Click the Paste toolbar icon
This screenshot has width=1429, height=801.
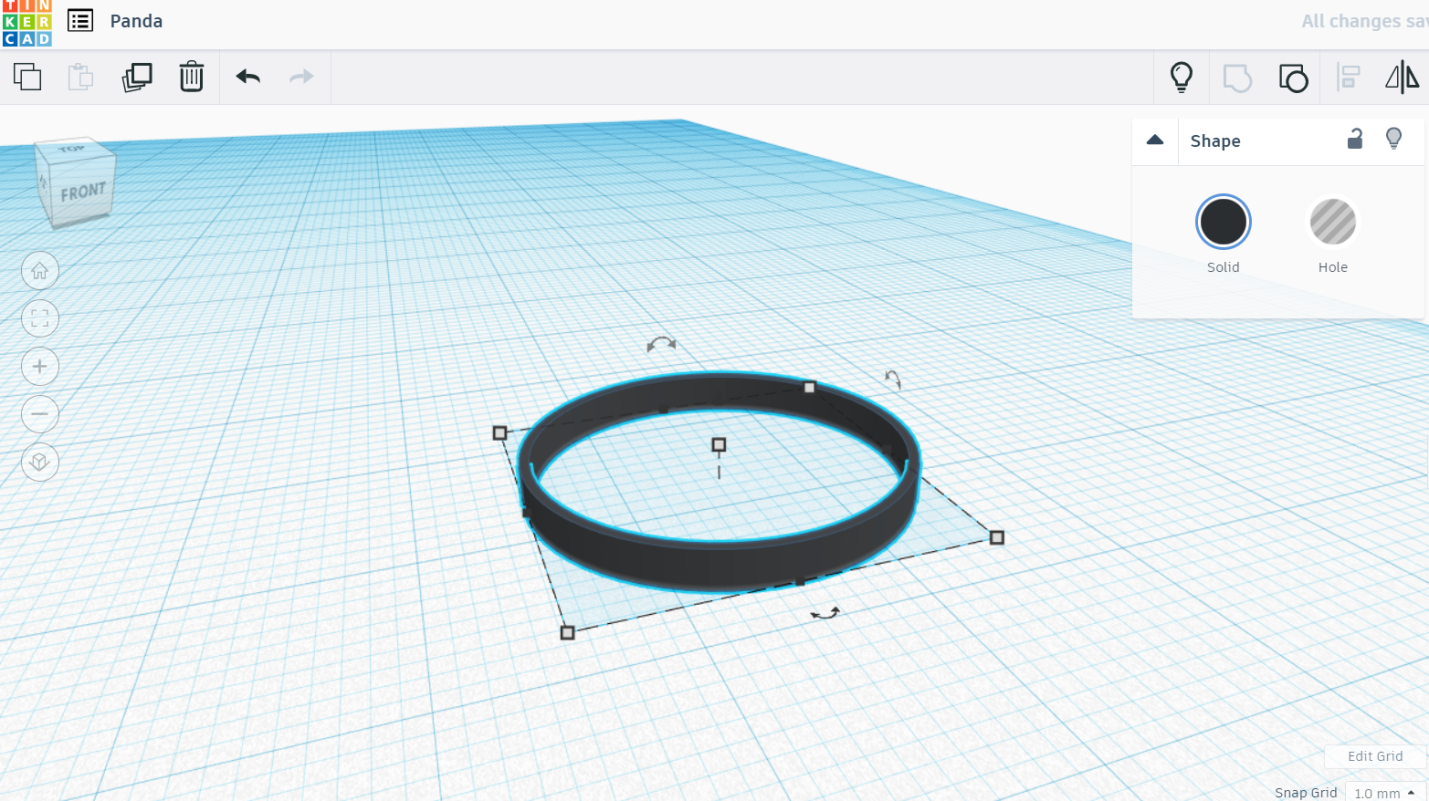pos(81,77)
